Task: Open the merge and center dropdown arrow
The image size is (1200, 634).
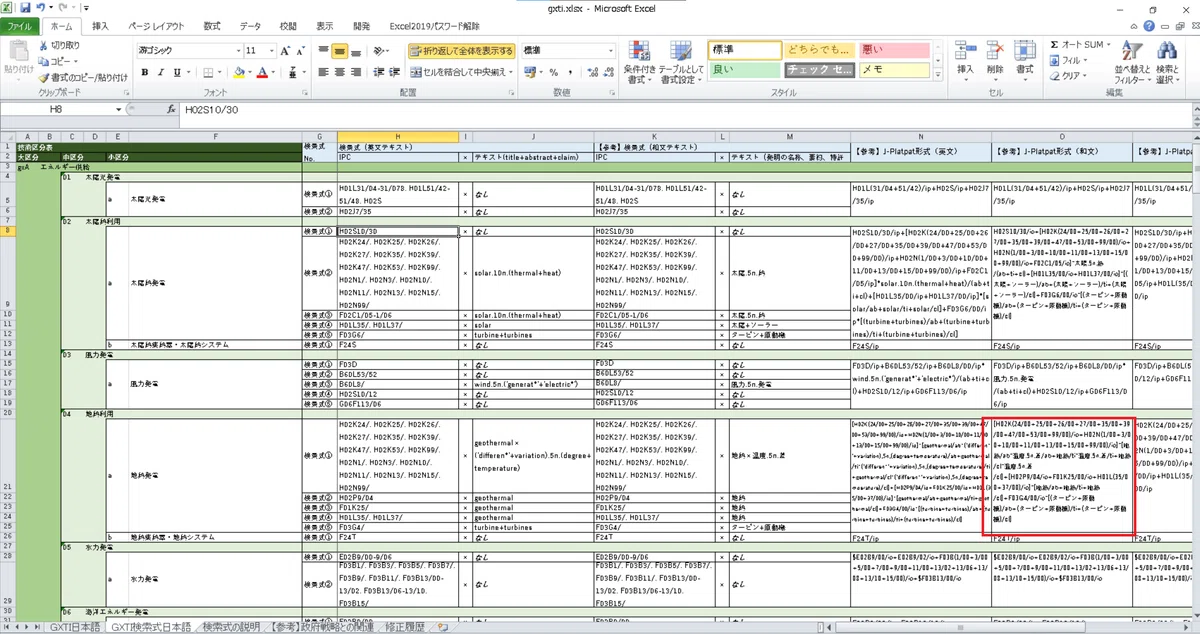Action: 510,72
